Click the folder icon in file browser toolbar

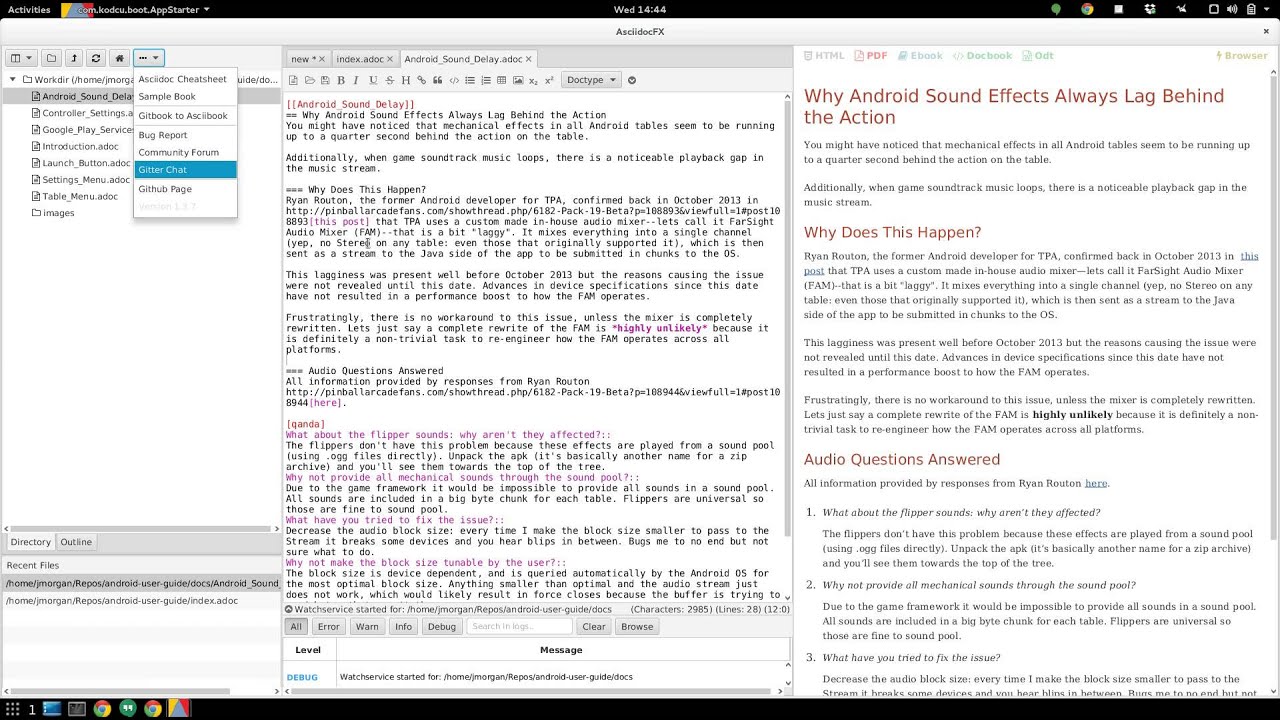51,58
